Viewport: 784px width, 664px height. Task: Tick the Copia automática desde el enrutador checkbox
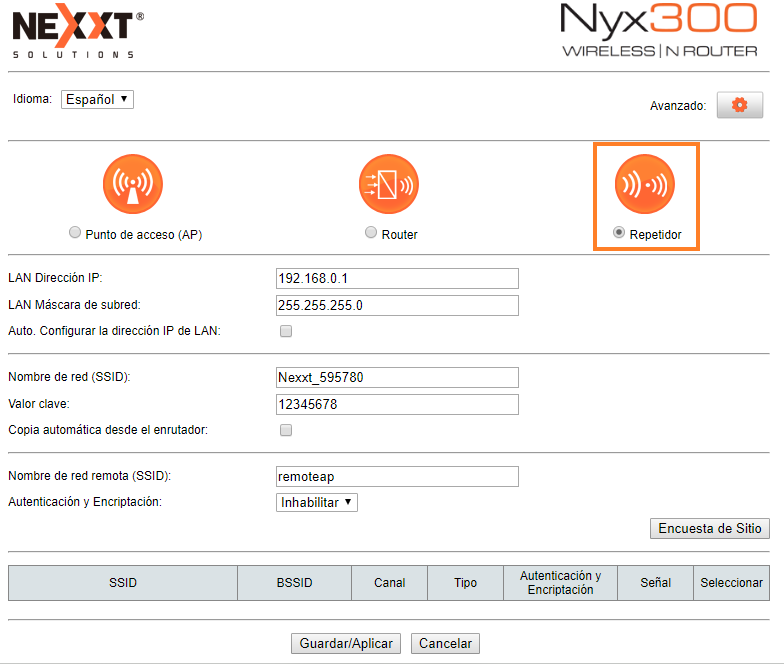pyautogui.click(x=286, y=430)
